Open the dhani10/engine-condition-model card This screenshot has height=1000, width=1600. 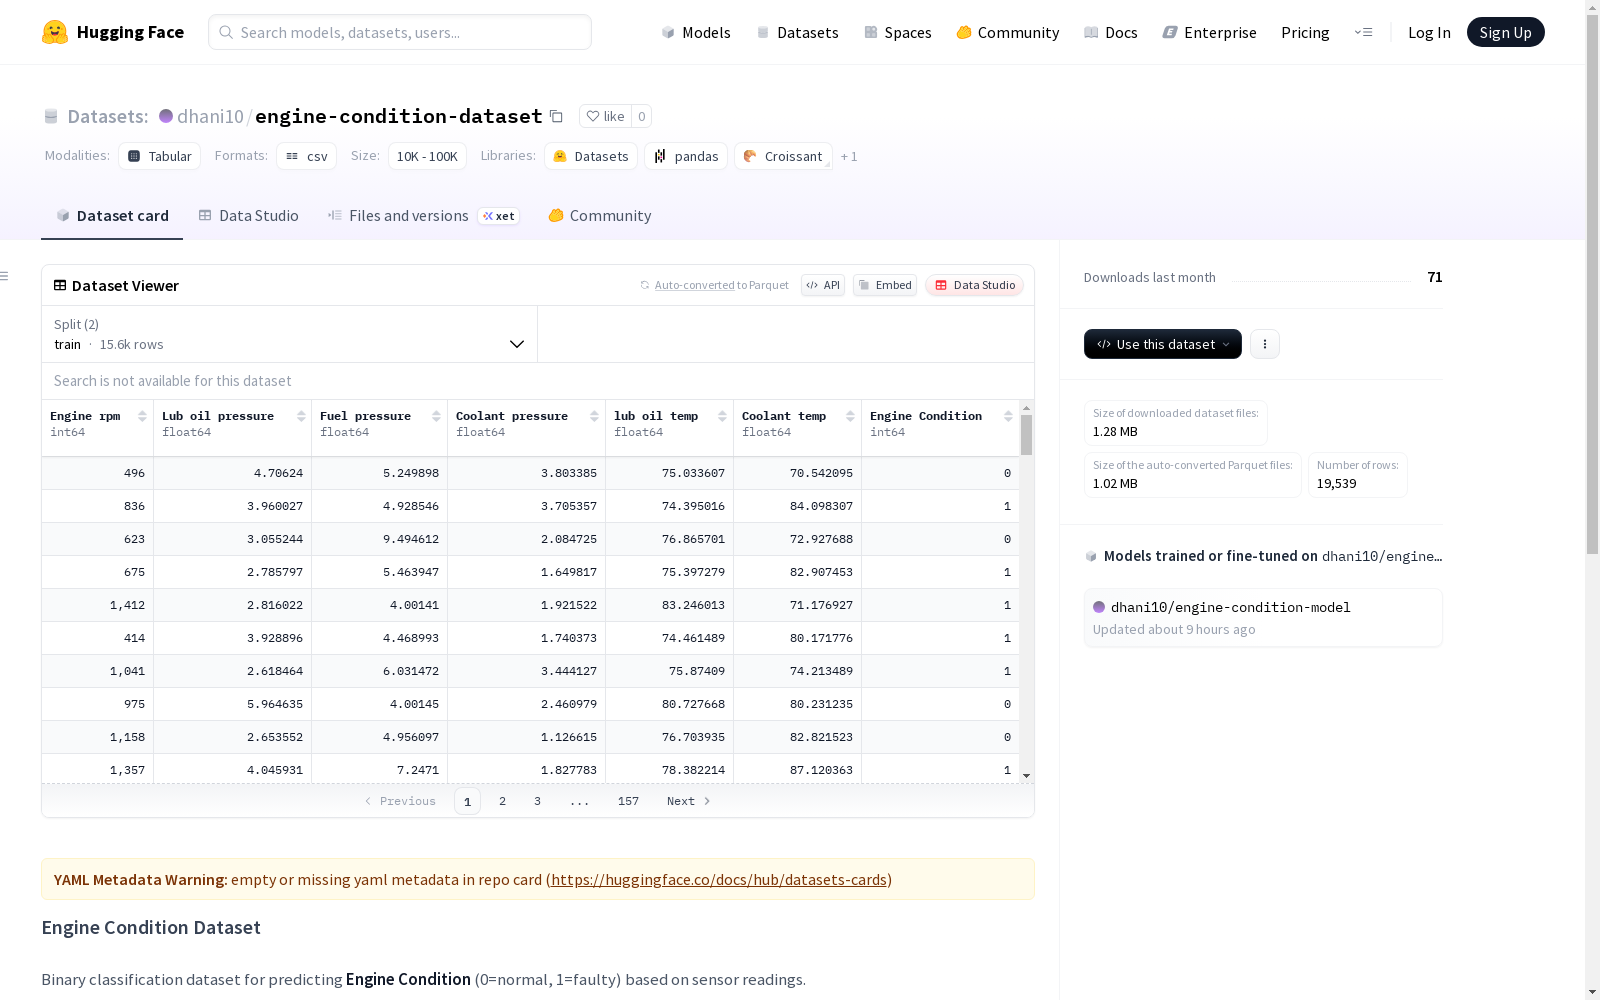click(x=1263, y=618)
